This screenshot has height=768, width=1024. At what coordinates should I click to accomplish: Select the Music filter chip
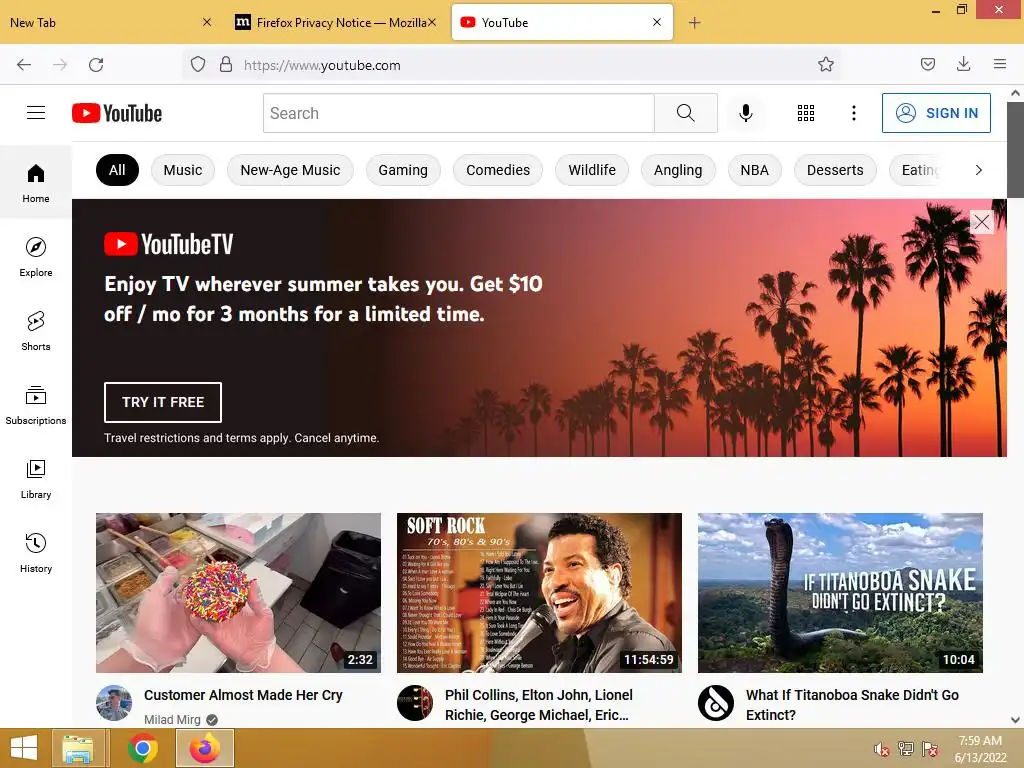coord(183,170)
